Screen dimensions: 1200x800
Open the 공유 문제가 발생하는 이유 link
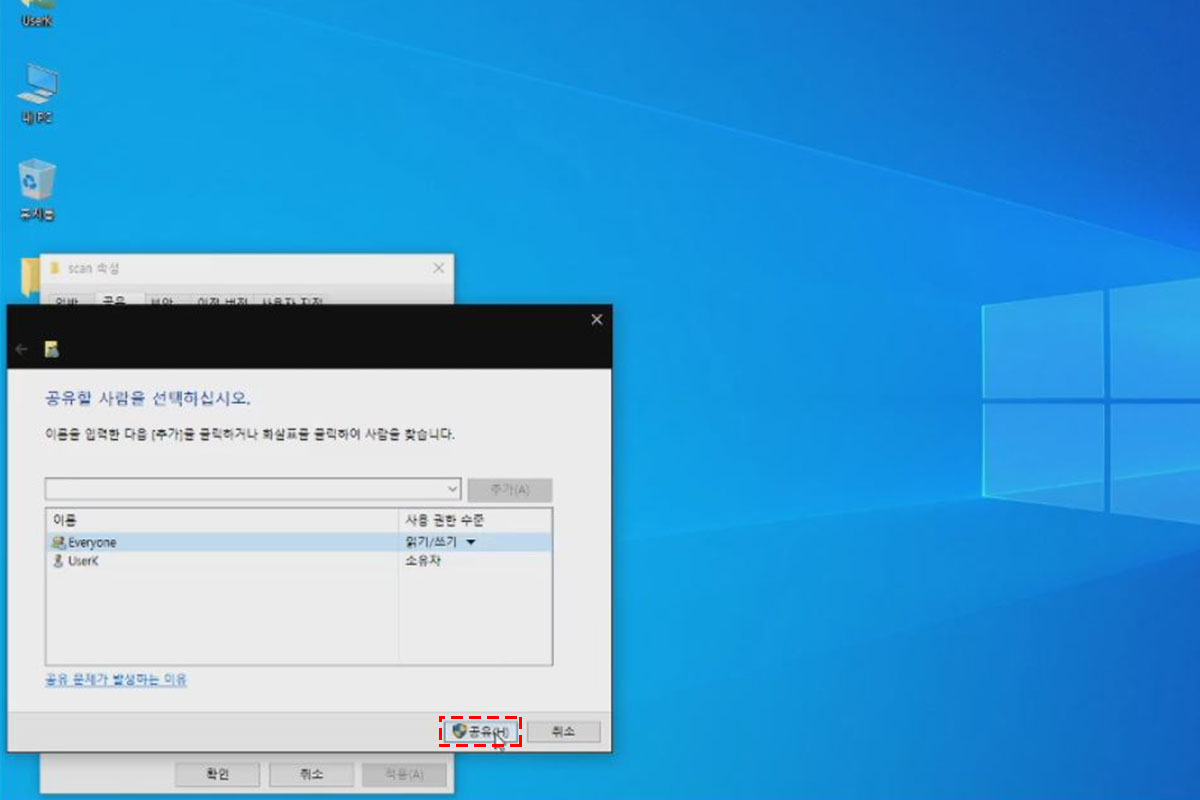point(116,680)
